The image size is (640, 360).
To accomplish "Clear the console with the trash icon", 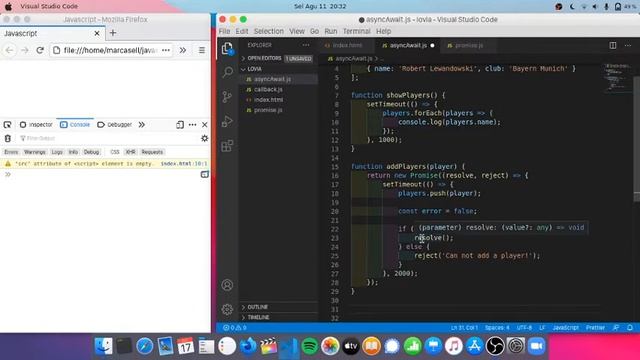I will click(8, 138).
